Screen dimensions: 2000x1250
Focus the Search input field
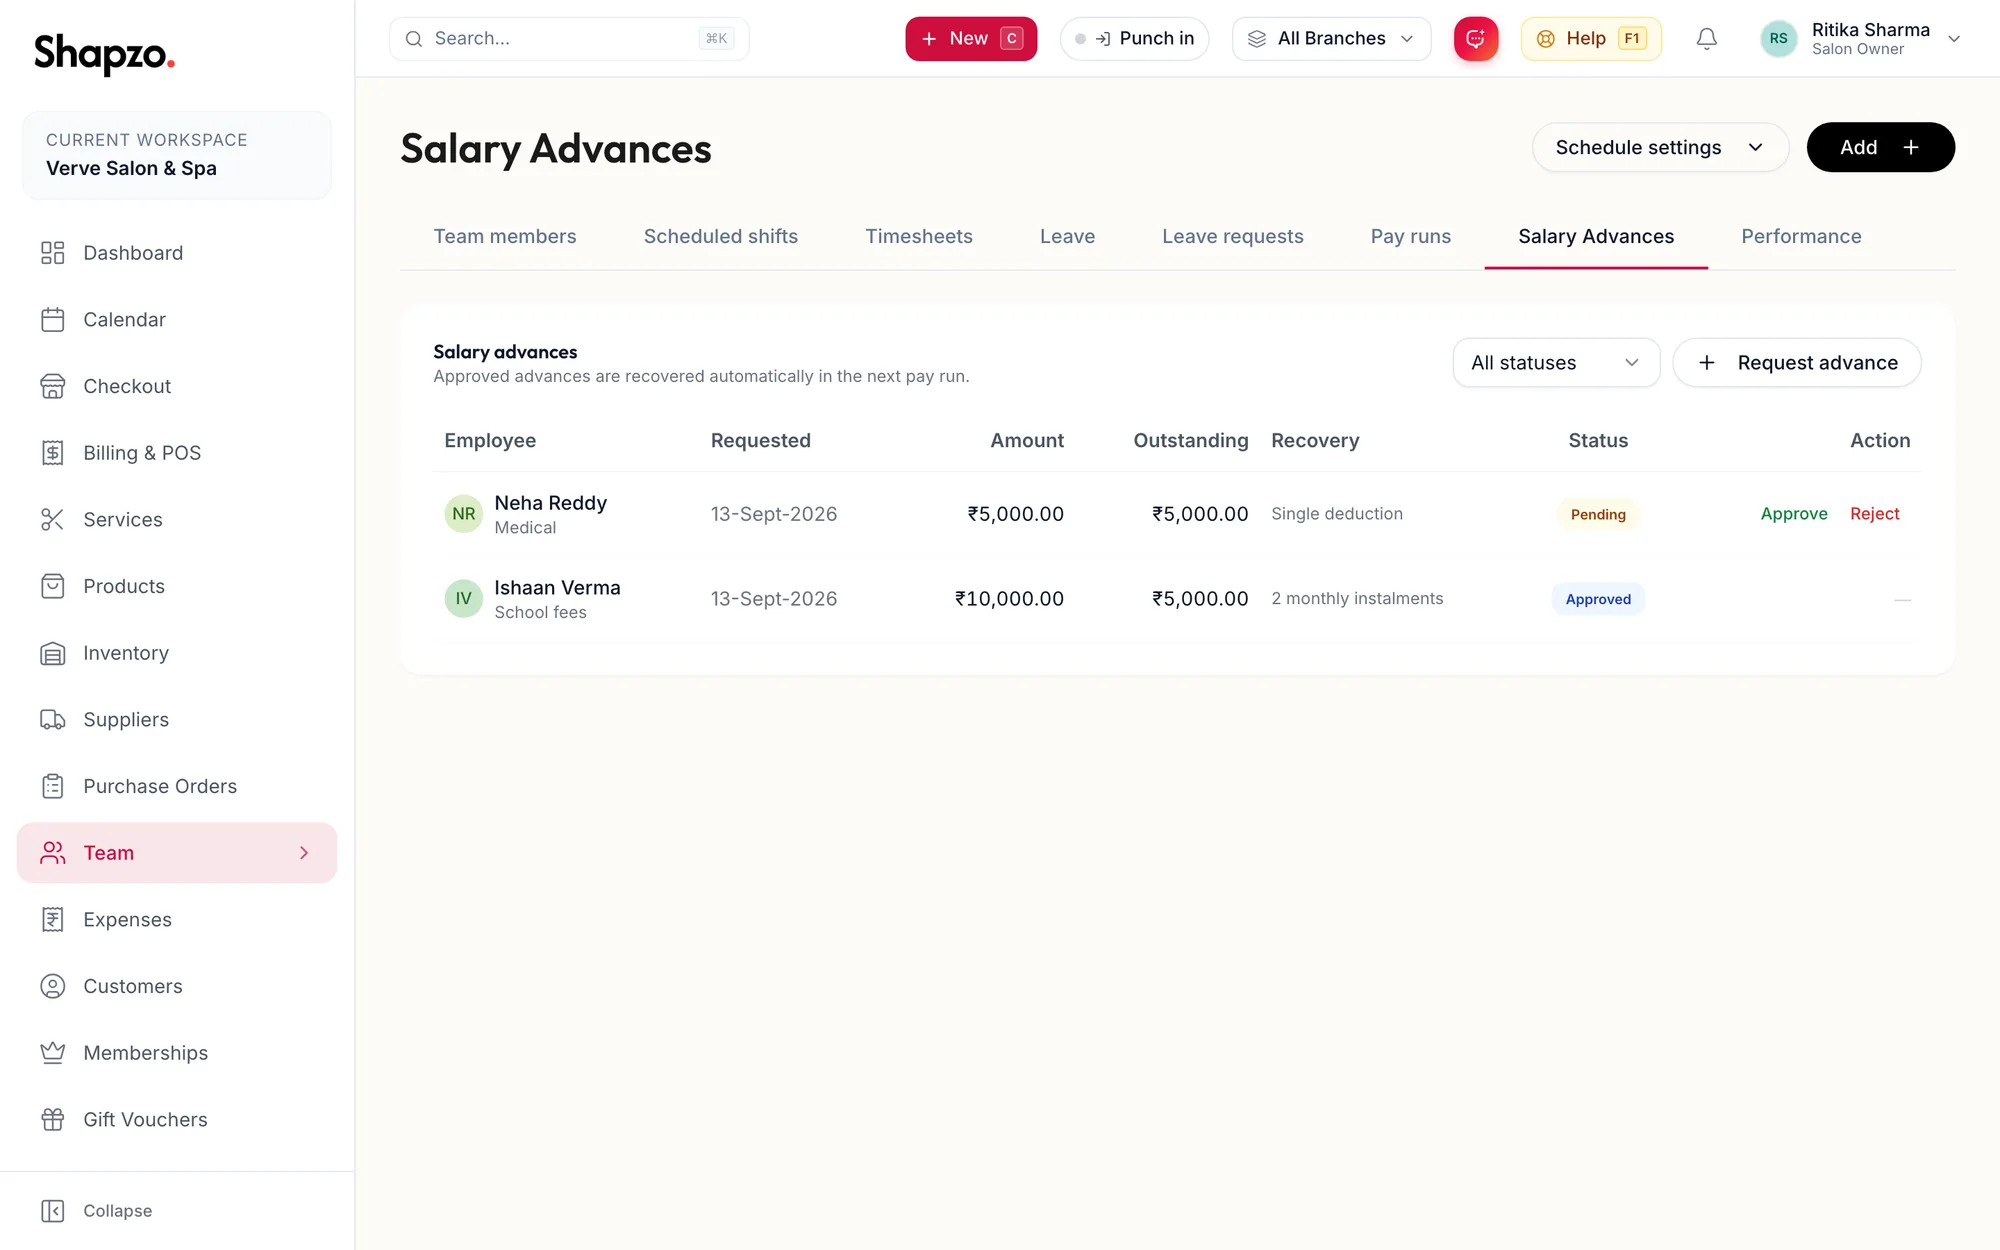point(569,39)
